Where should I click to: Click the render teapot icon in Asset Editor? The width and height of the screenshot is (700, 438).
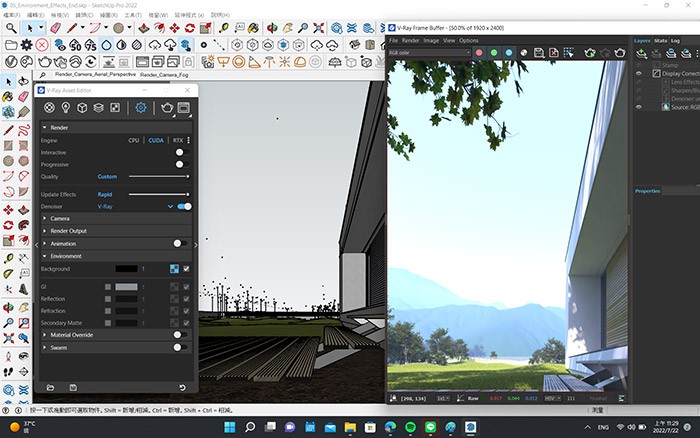click(x=166, y=107)
